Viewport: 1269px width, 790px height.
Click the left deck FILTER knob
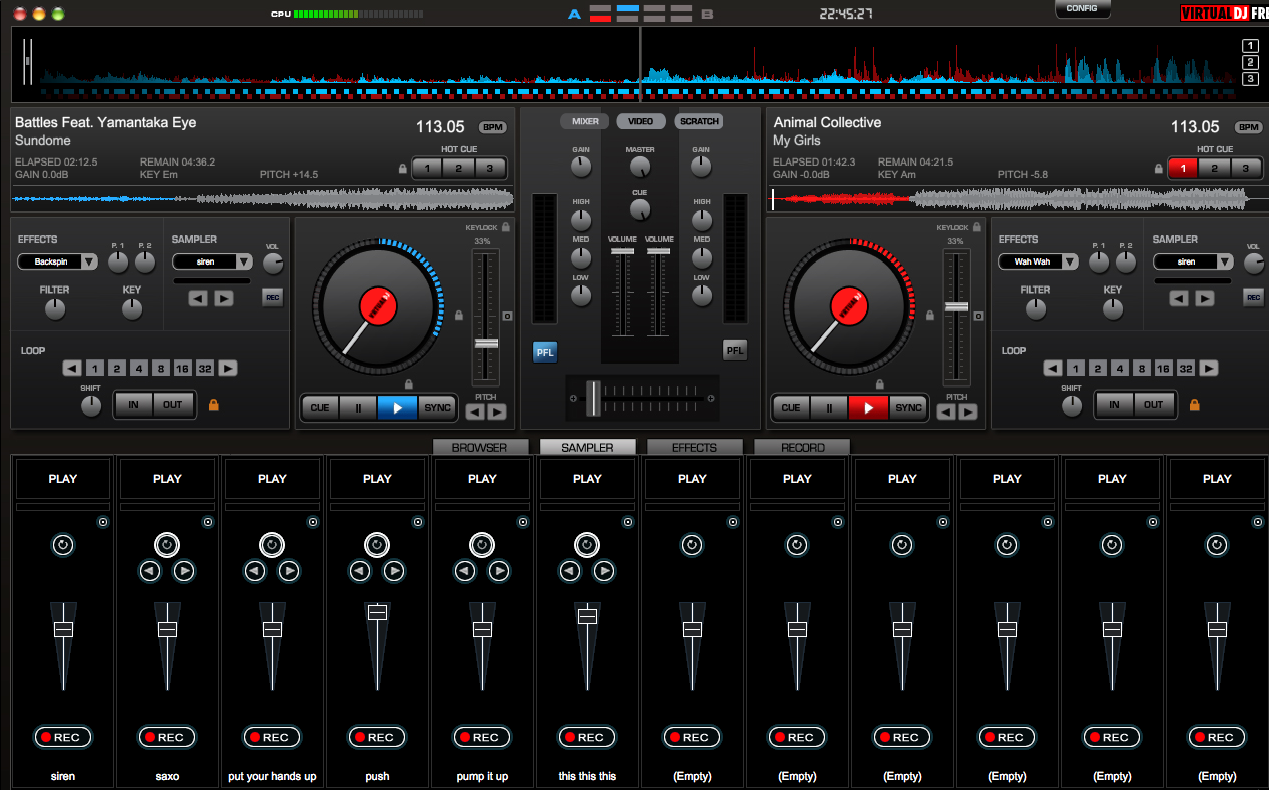coord(55,310)
